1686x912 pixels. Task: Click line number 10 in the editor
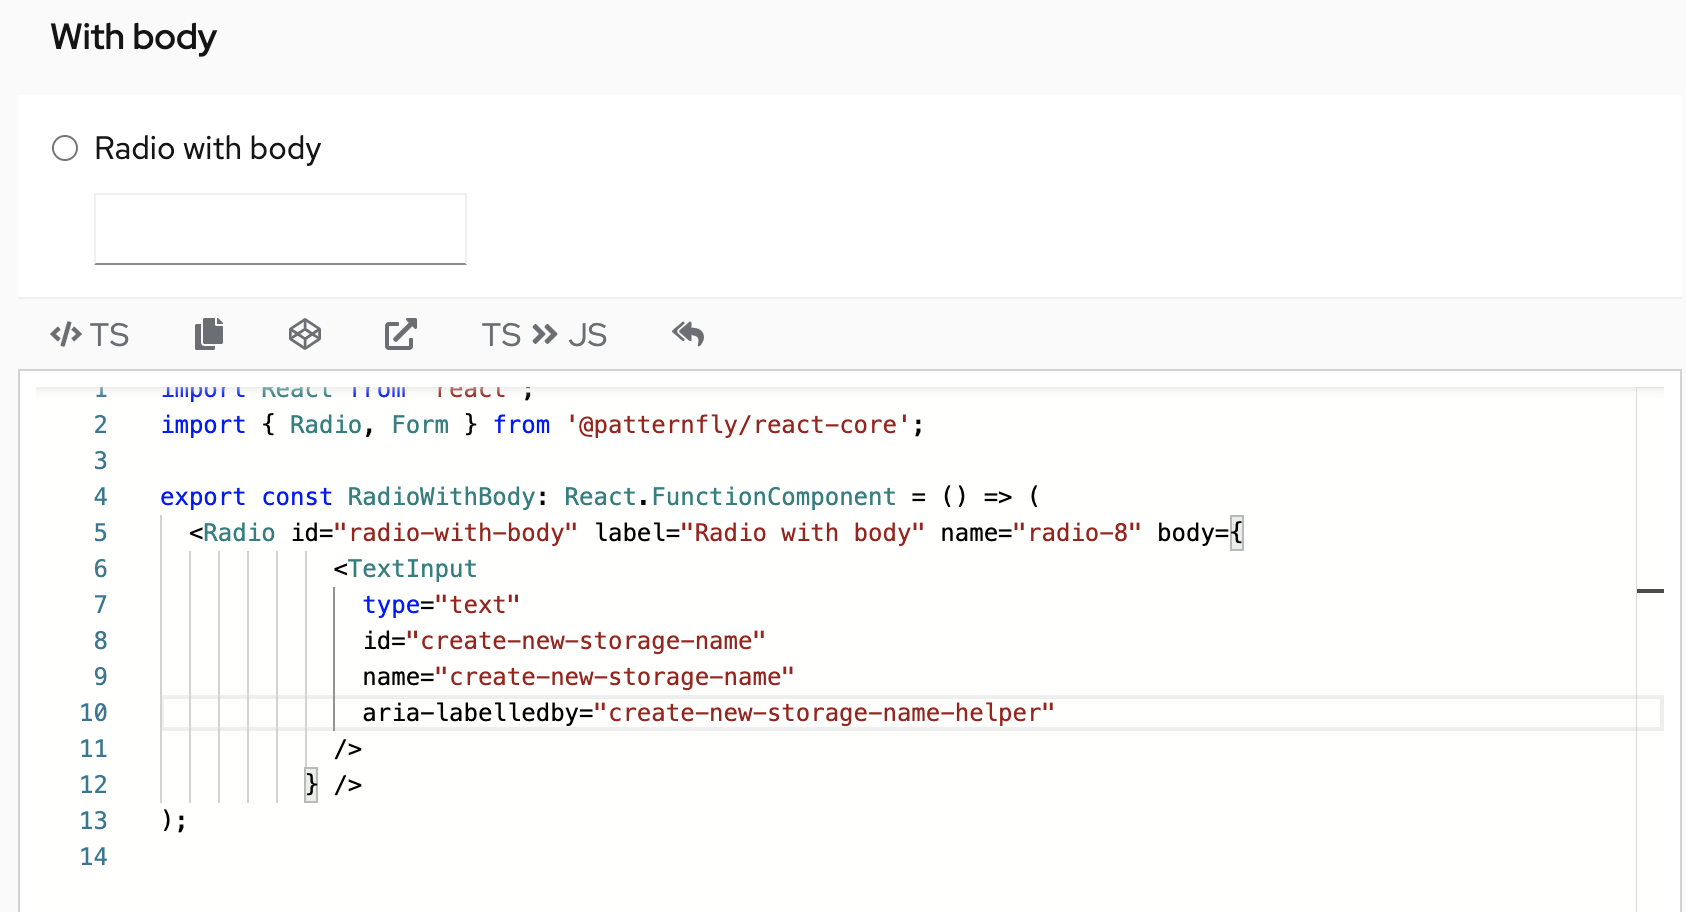click(x=94, y=713)
